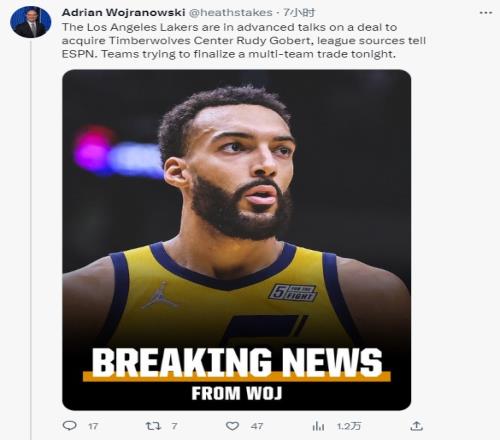The height and width of the screenshot is (440, 500).
Task: Click the FROM WOJ caption in the image
Action: tap(237, 393)
